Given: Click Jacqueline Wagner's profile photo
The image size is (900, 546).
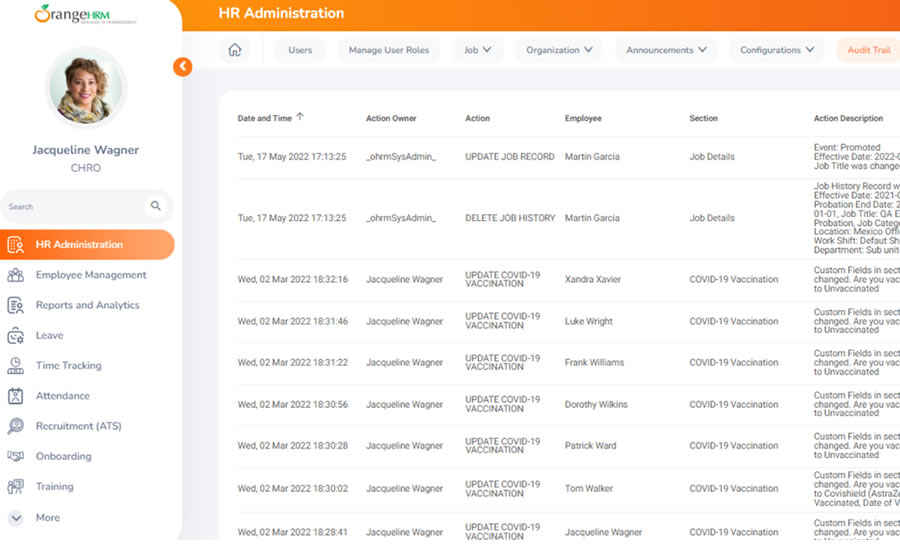Looking at the screenshot, I should (x=86, y=88).
